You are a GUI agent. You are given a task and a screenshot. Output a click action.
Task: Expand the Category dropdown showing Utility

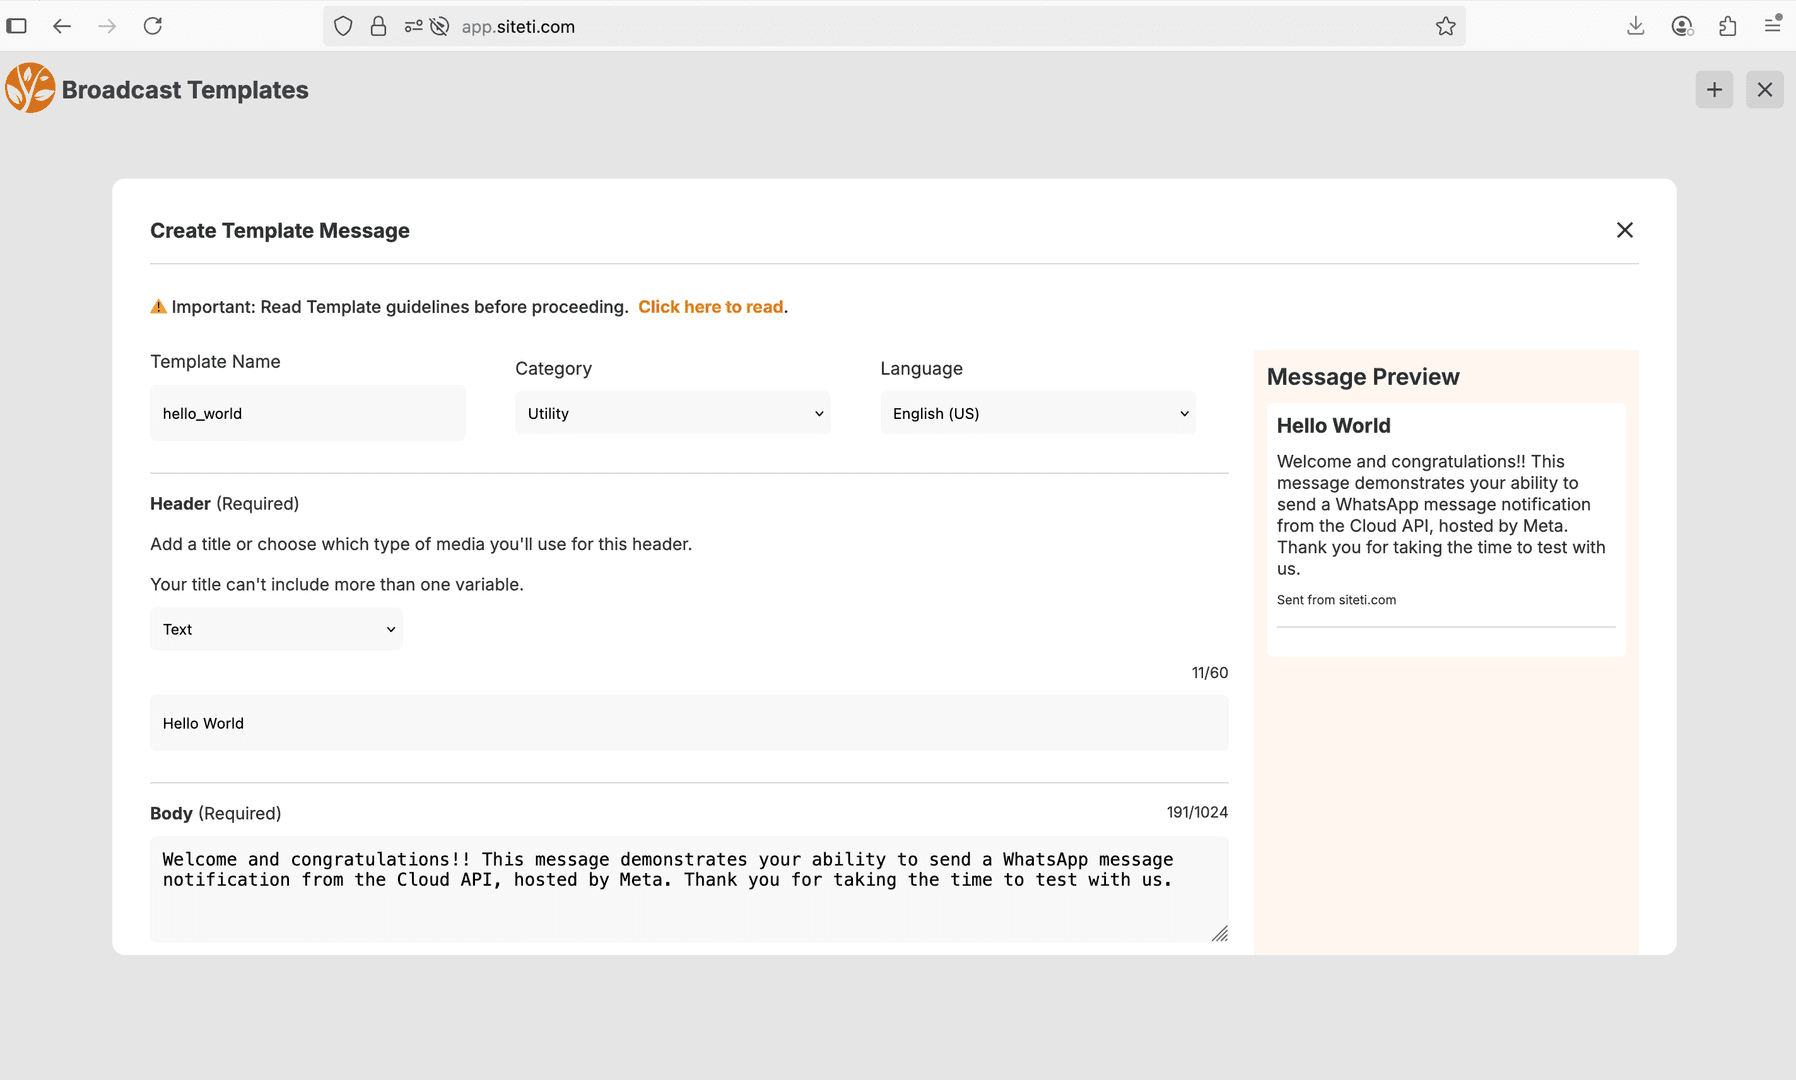pyautogui.click(x=672, y=413)
